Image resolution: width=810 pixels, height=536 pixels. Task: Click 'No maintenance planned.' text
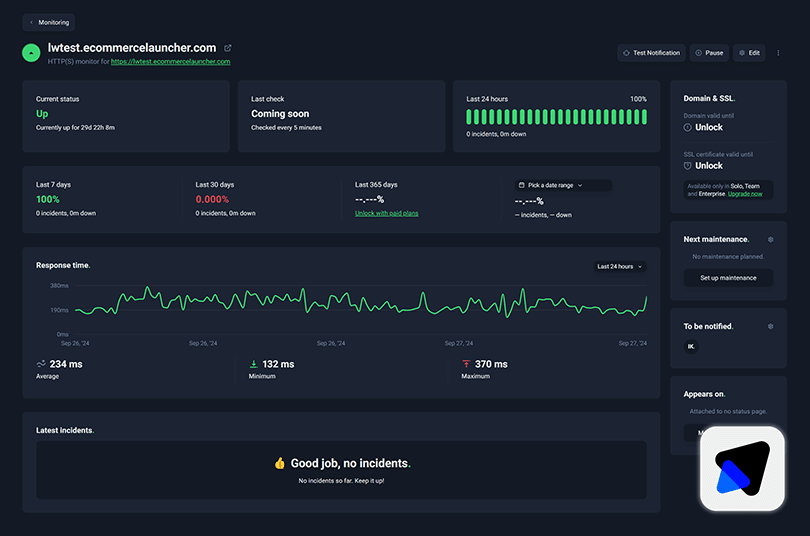tap(728, 257)
